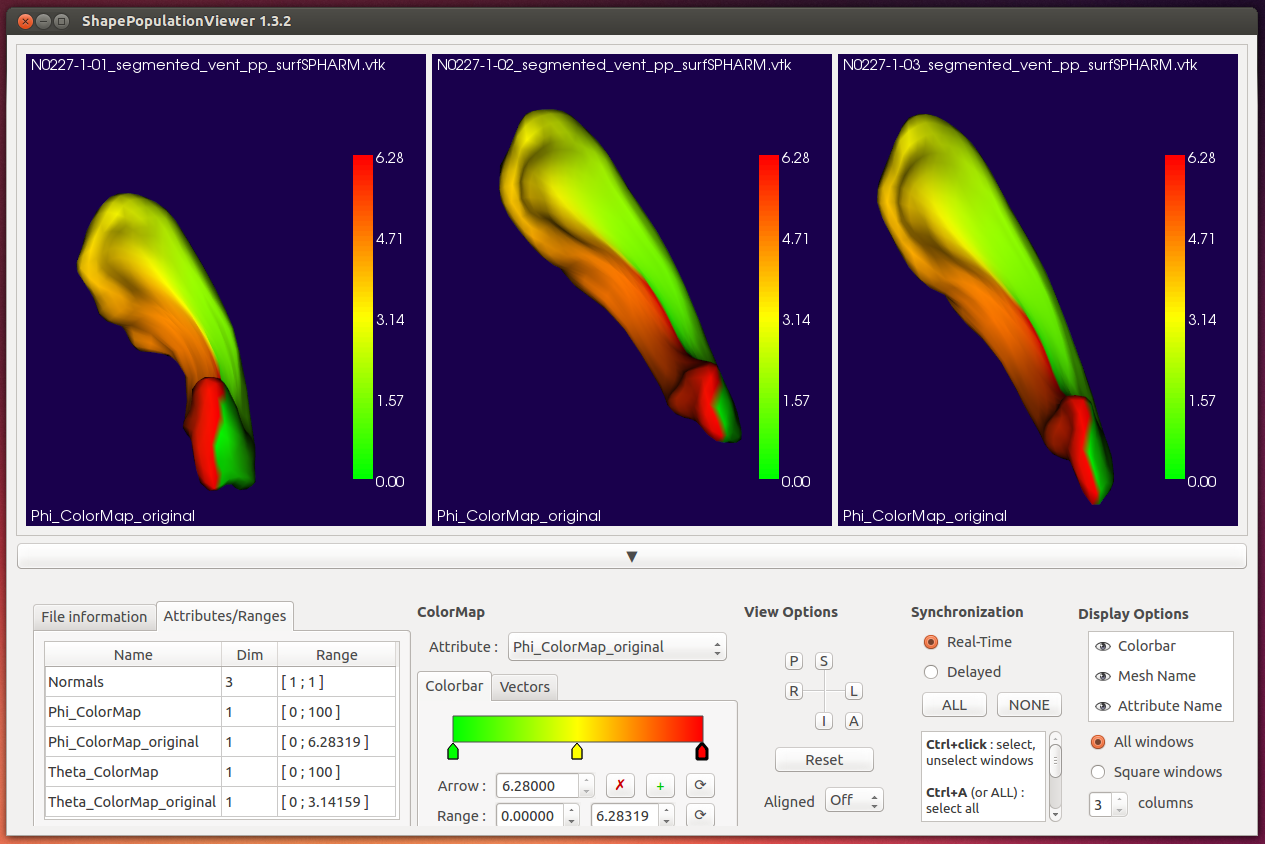The image size is (1265, 844).
Task: Delete the selected colormap arrow (red X)
Action: point(620,786)
